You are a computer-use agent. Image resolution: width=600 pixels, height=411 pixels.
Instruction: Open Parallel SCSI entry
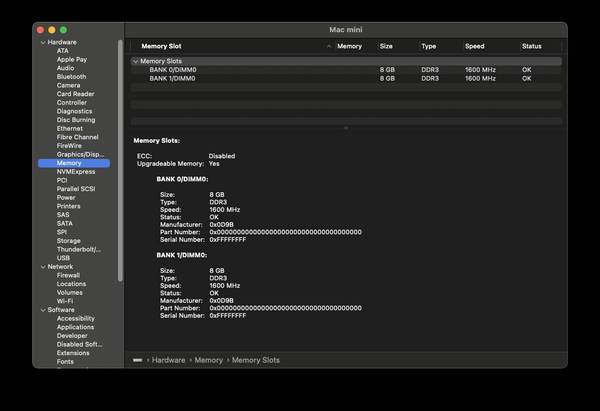pos(76,189)
